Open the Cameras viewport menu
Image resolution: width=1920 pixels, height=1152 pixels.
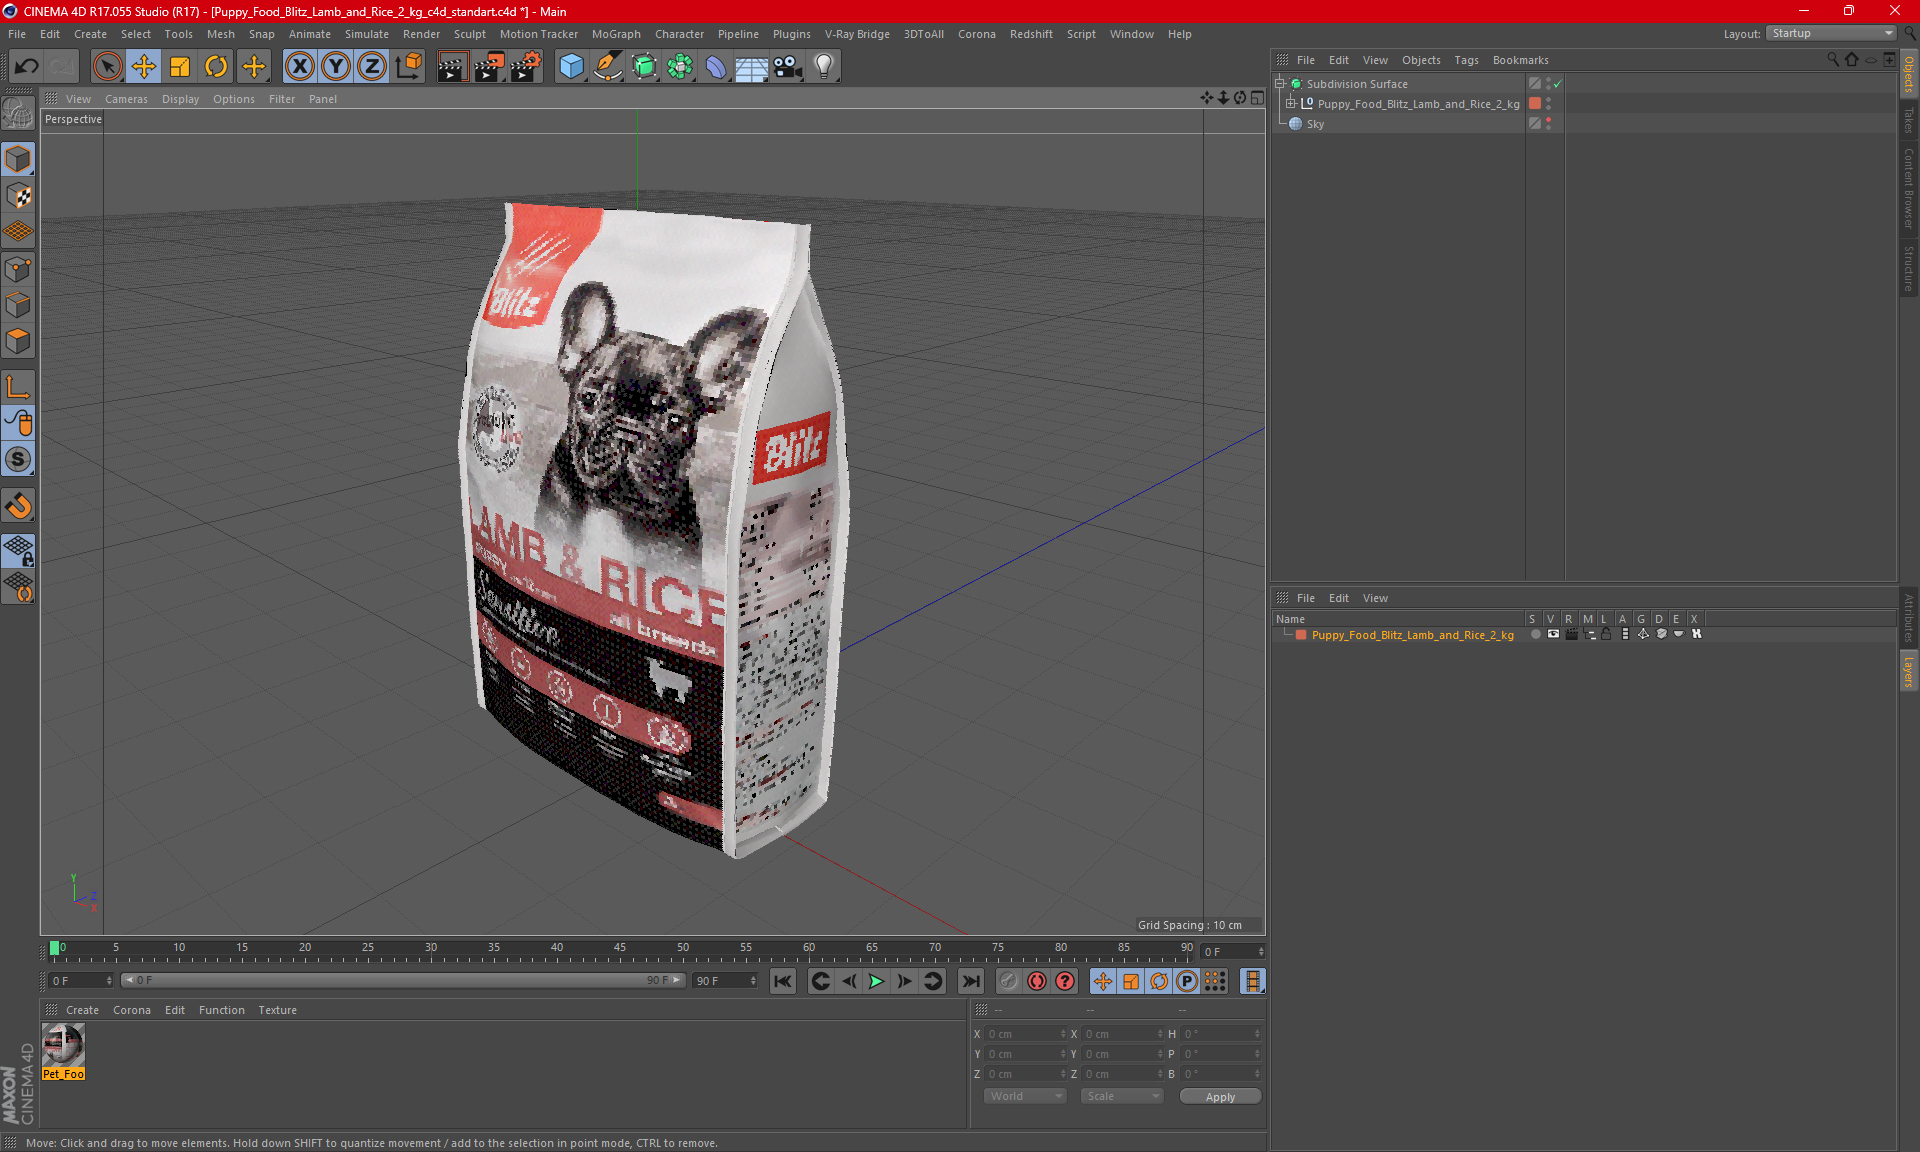[126, 99]
